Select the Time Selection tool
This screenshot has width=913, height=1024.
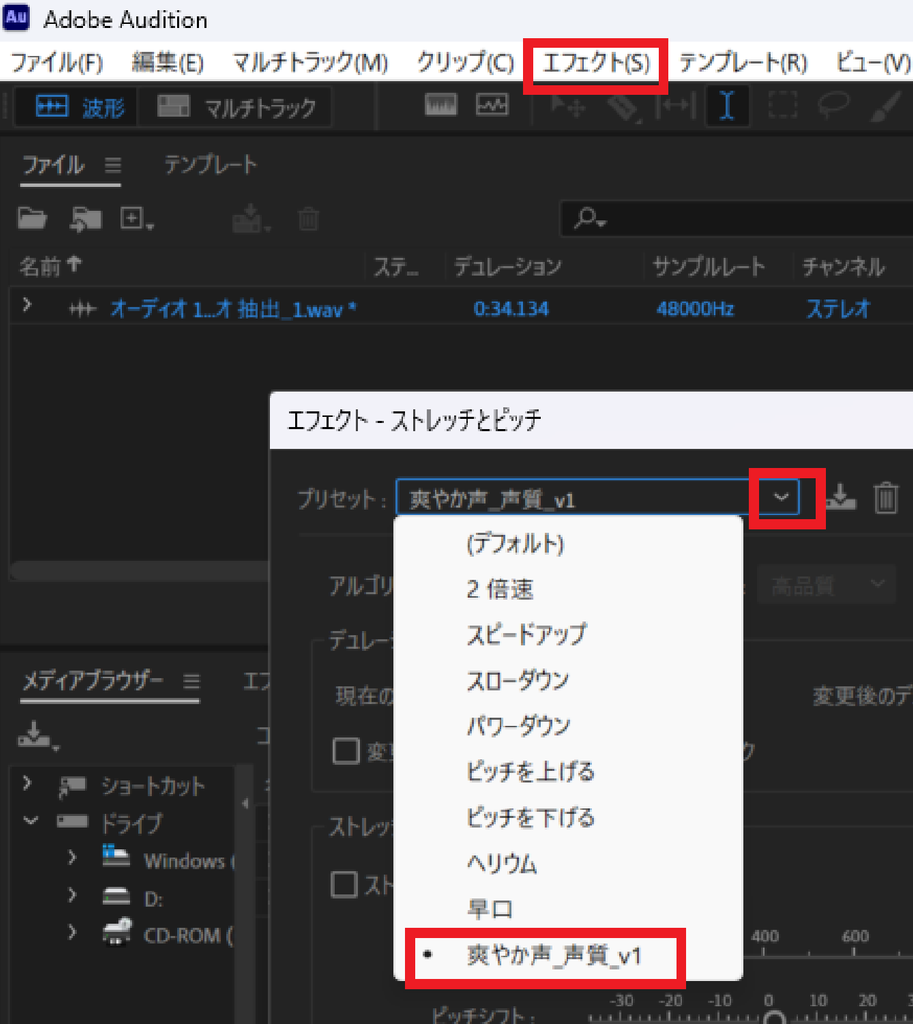(727, 106)
